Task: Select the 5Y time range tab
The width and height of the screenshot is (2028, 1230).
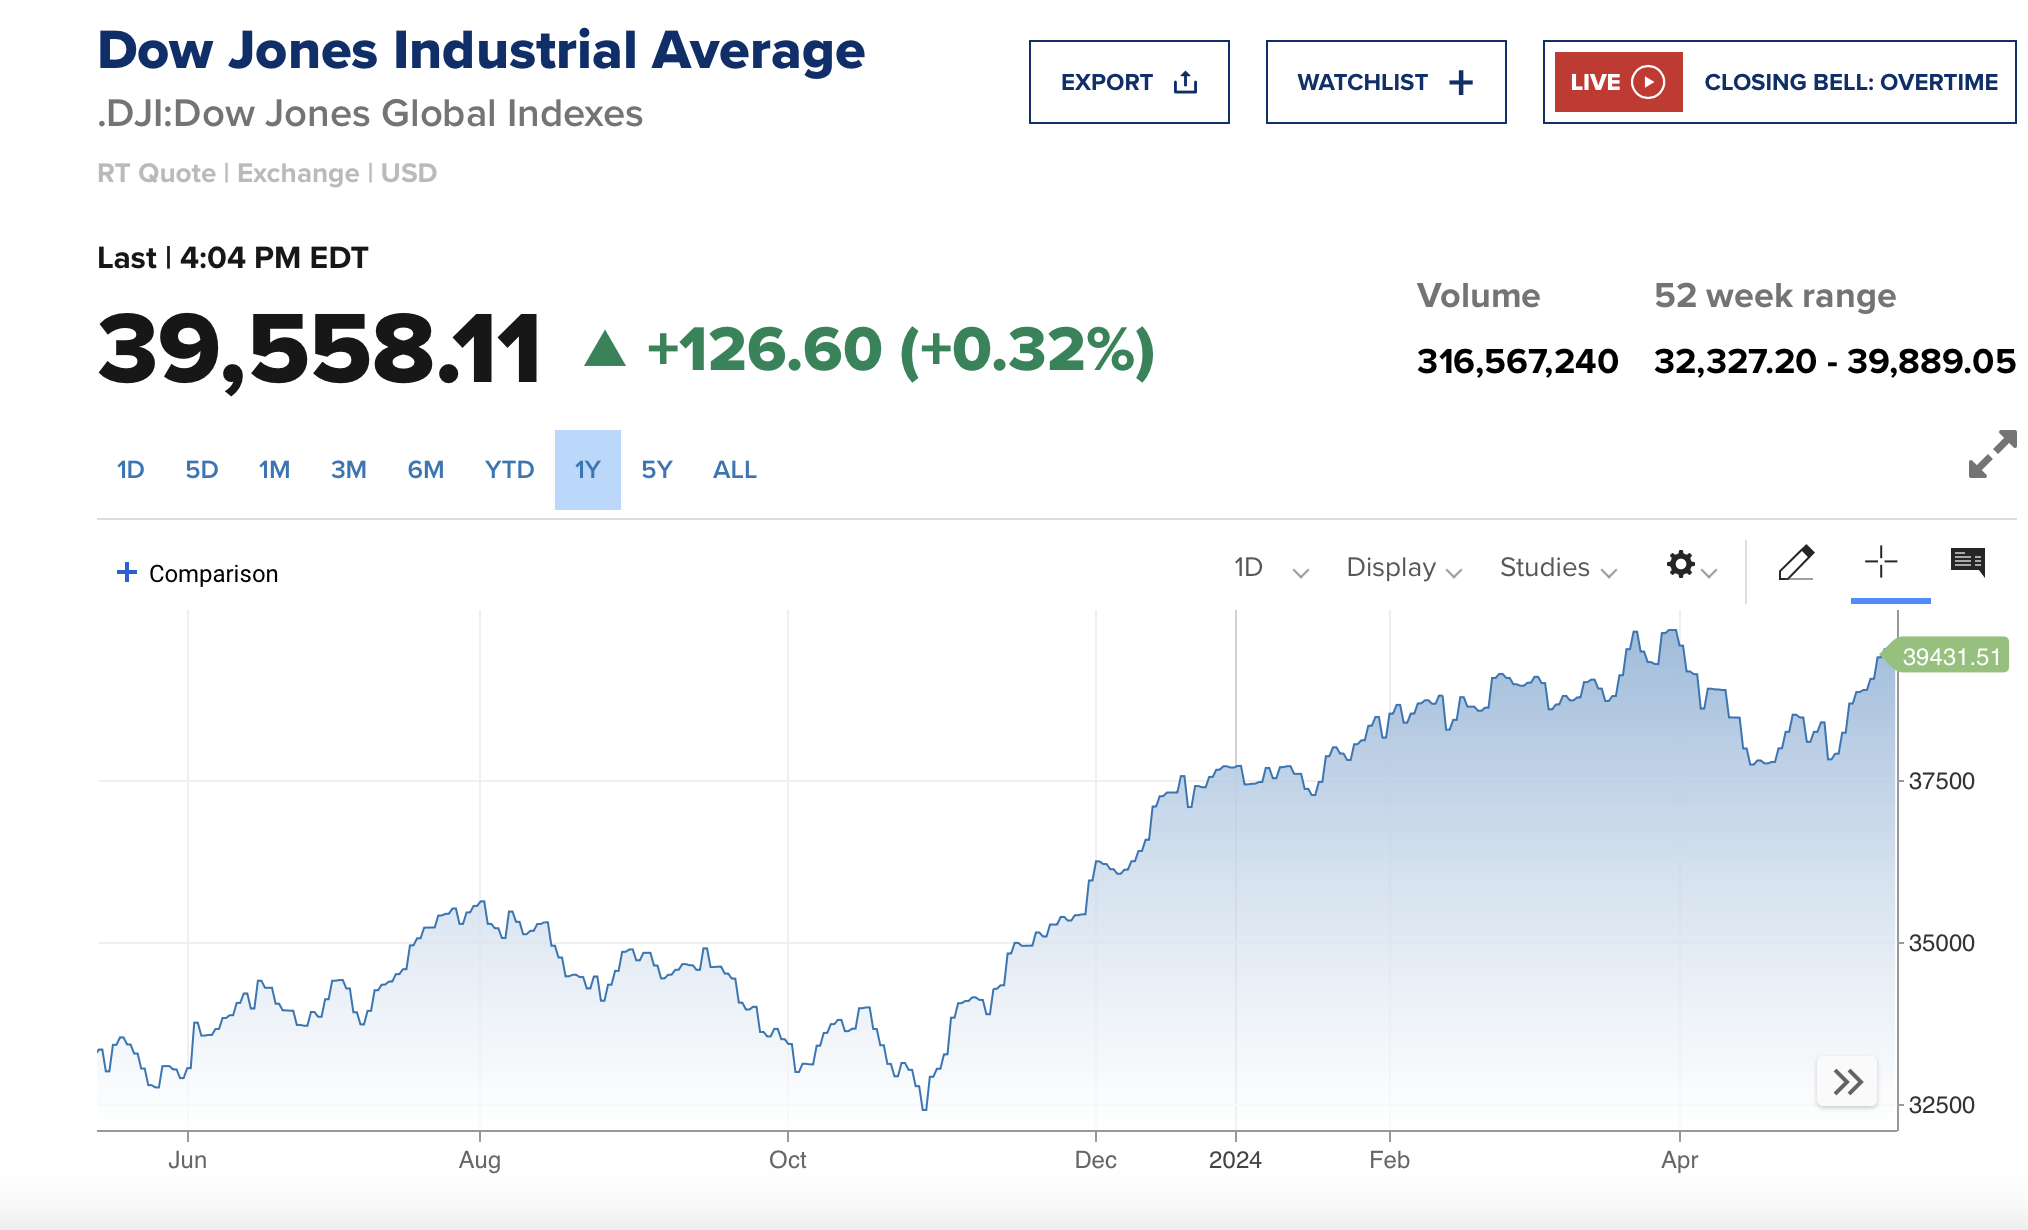Action: click(656, 470)
